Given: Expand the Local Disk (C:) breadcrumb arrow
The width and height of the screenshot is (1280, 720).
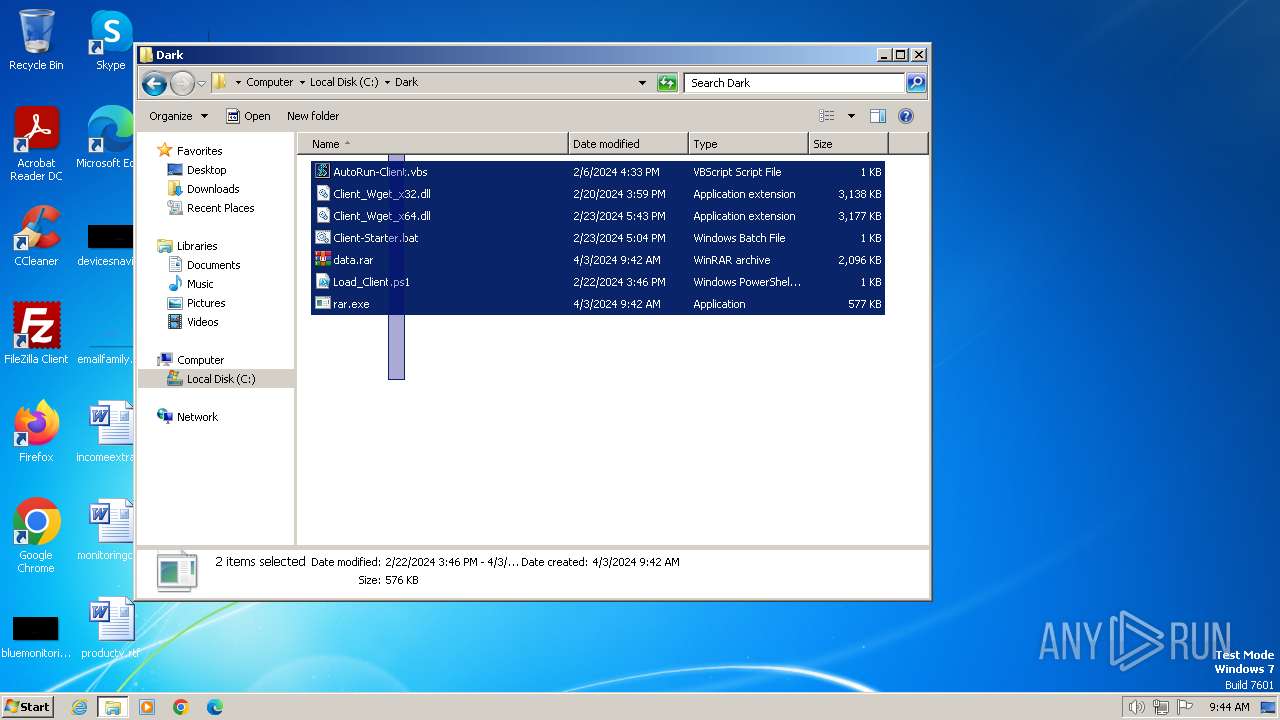Looking at the screenshot, I should [387, 83].
